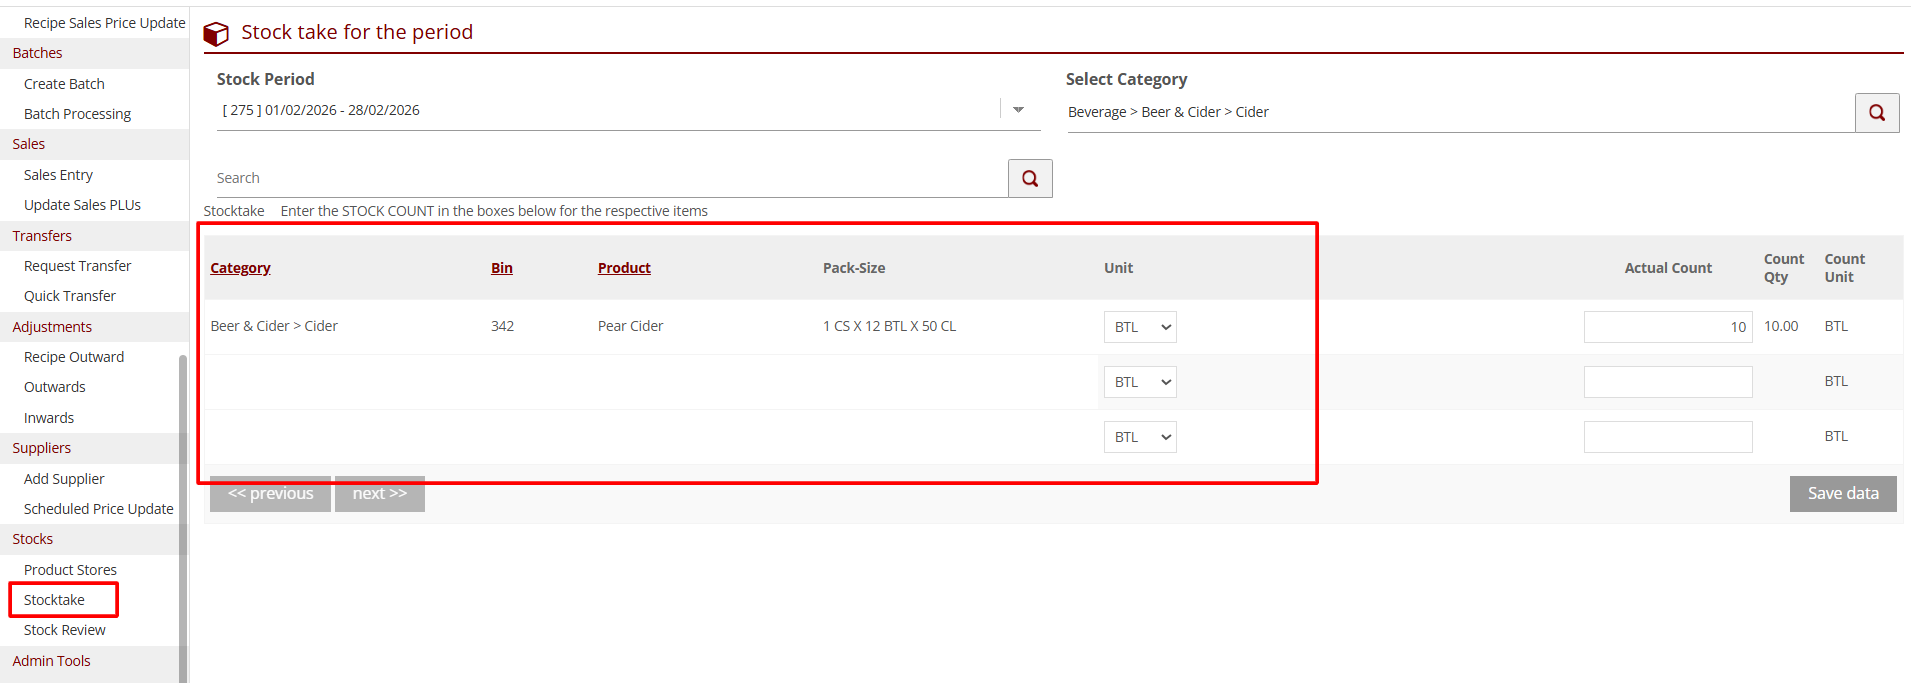Click the Search text input field

pos(610,178)
